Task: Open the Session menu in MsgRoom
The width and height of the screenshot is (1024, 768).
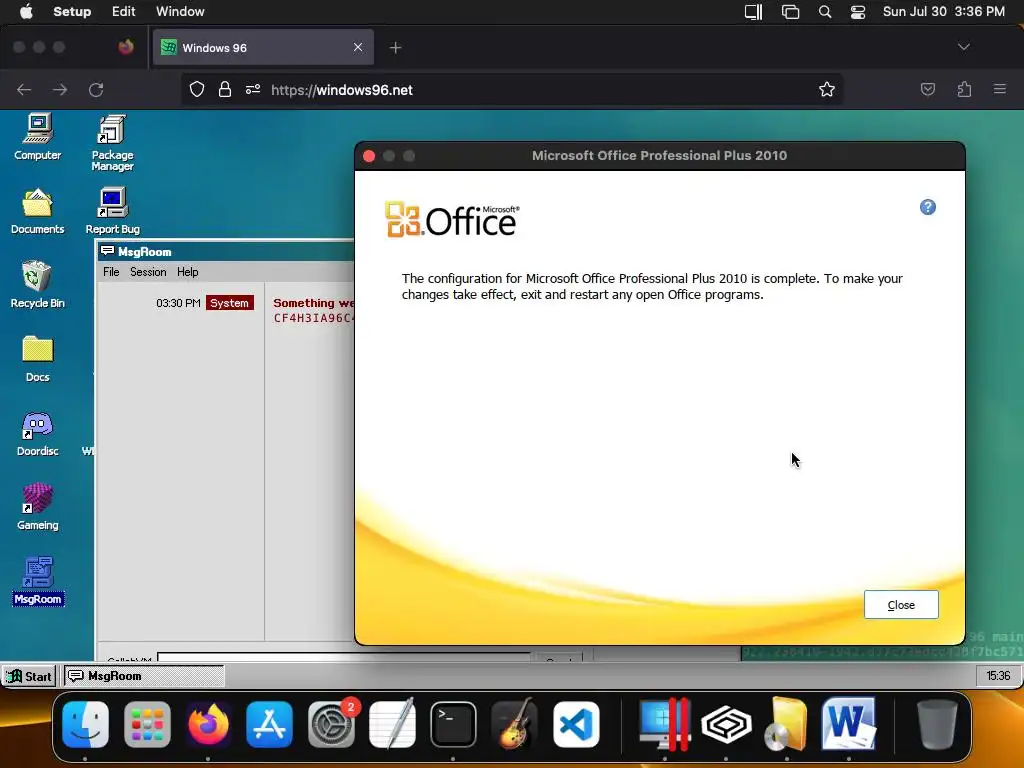Action: 148,272
